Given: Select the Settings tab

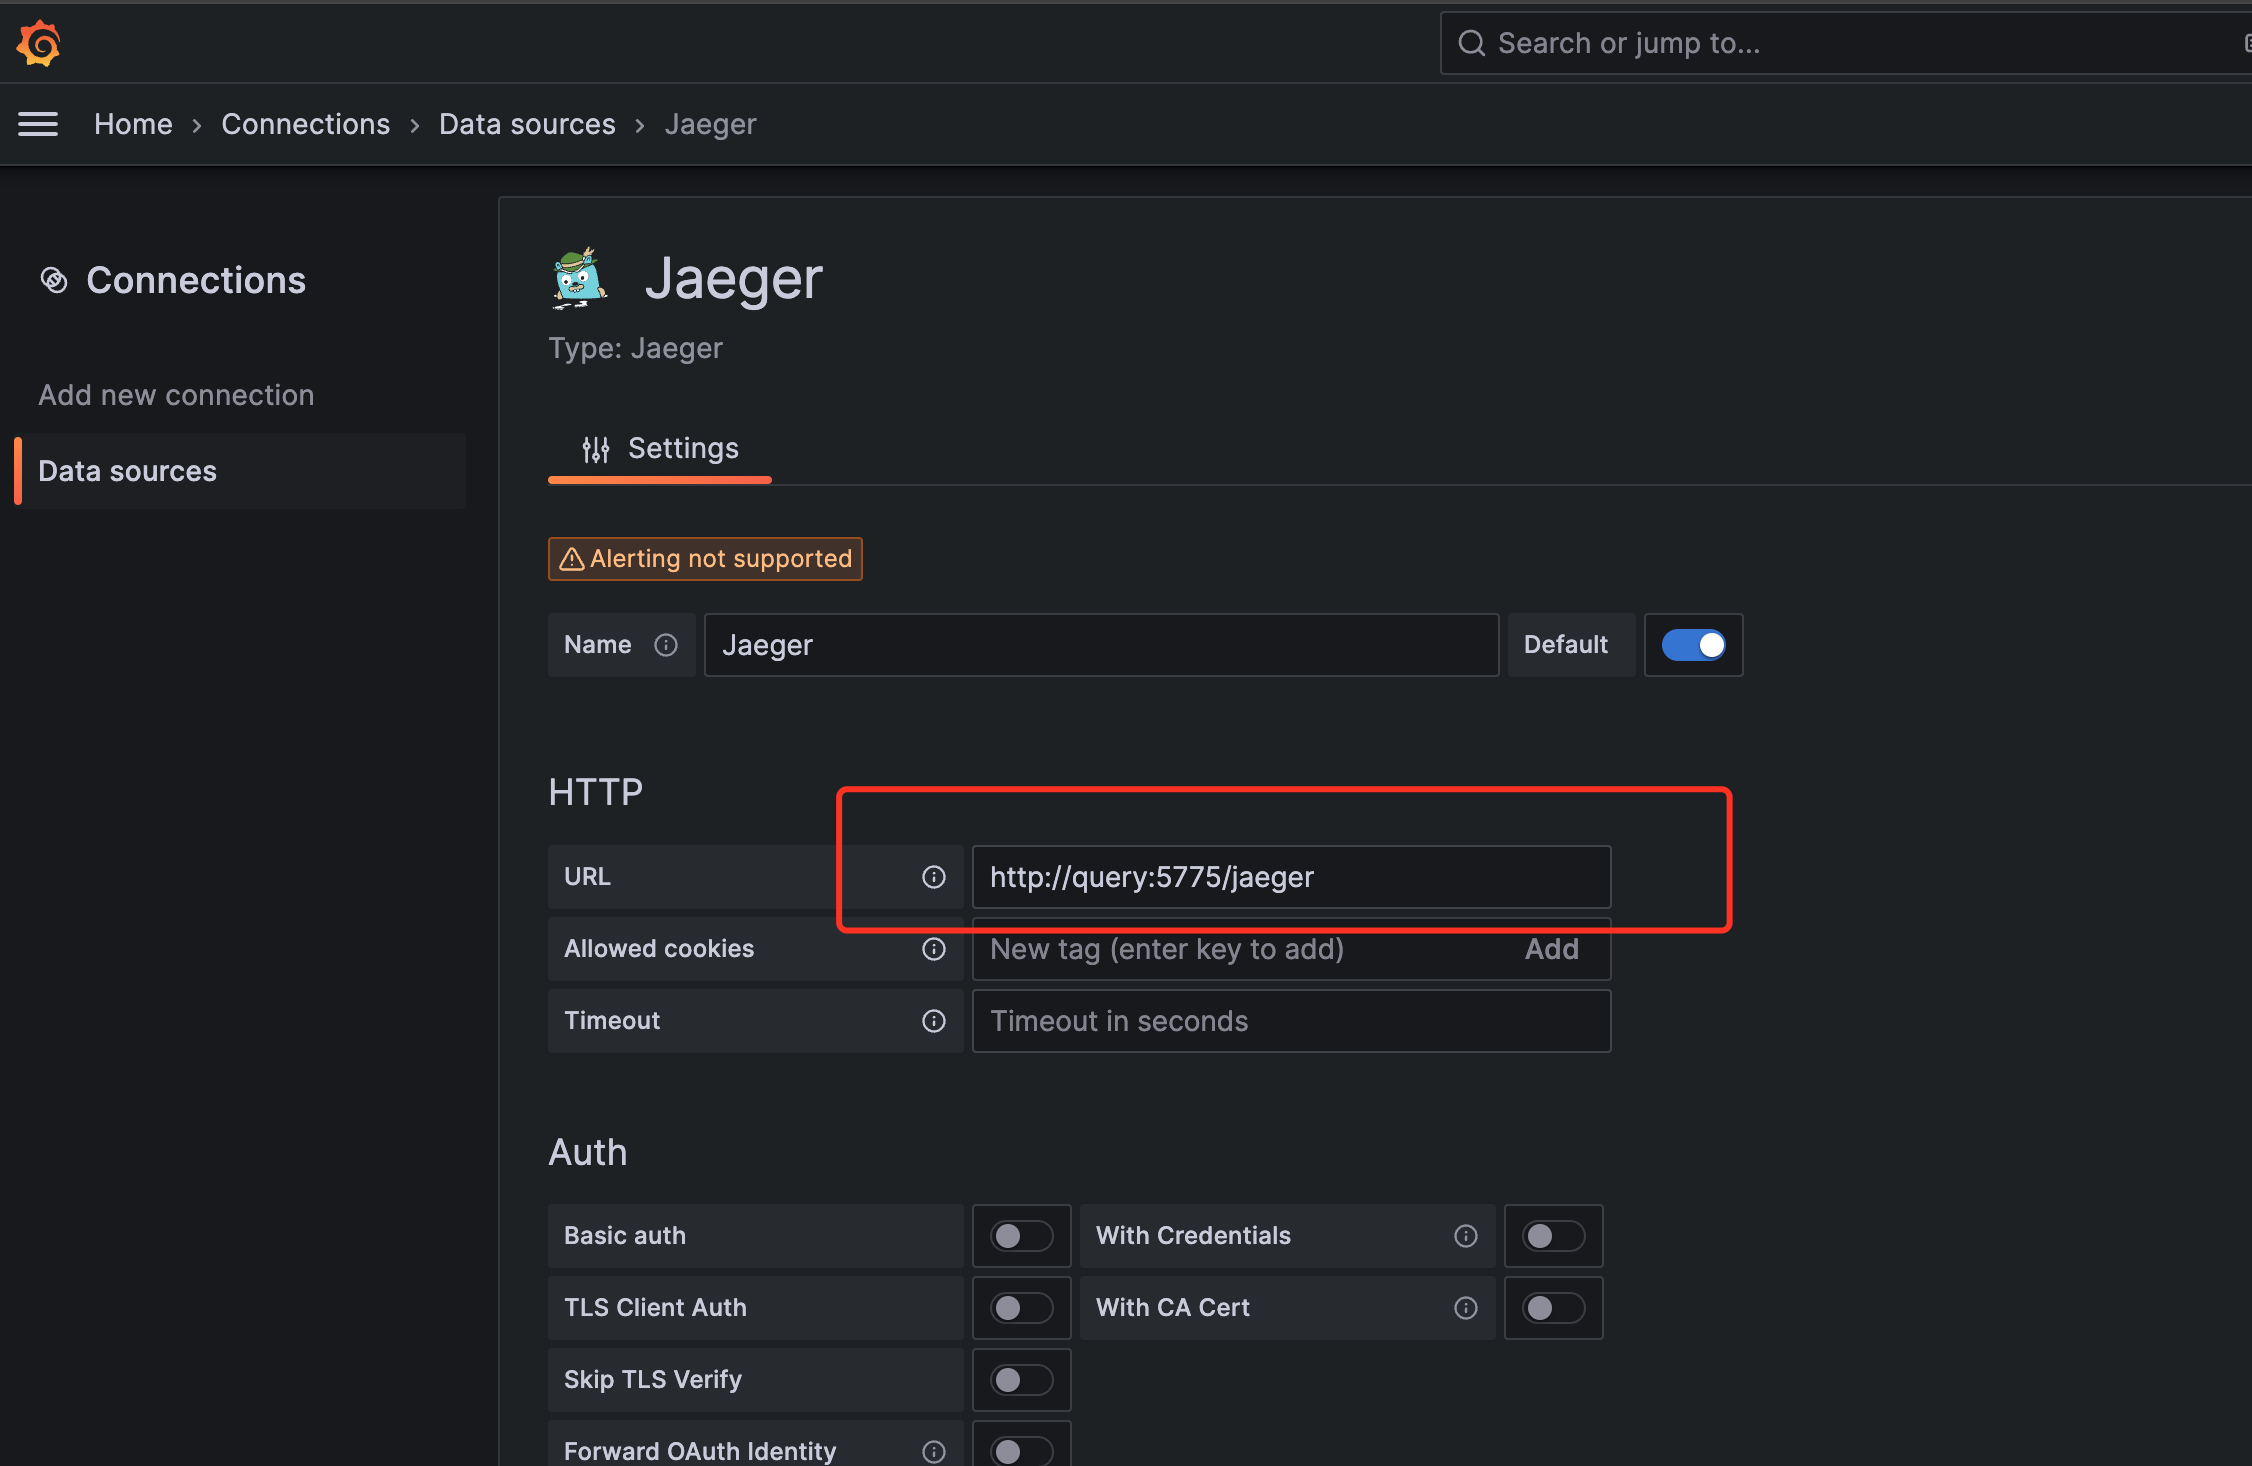Looking at the screenshot, I should pos(660,449).
